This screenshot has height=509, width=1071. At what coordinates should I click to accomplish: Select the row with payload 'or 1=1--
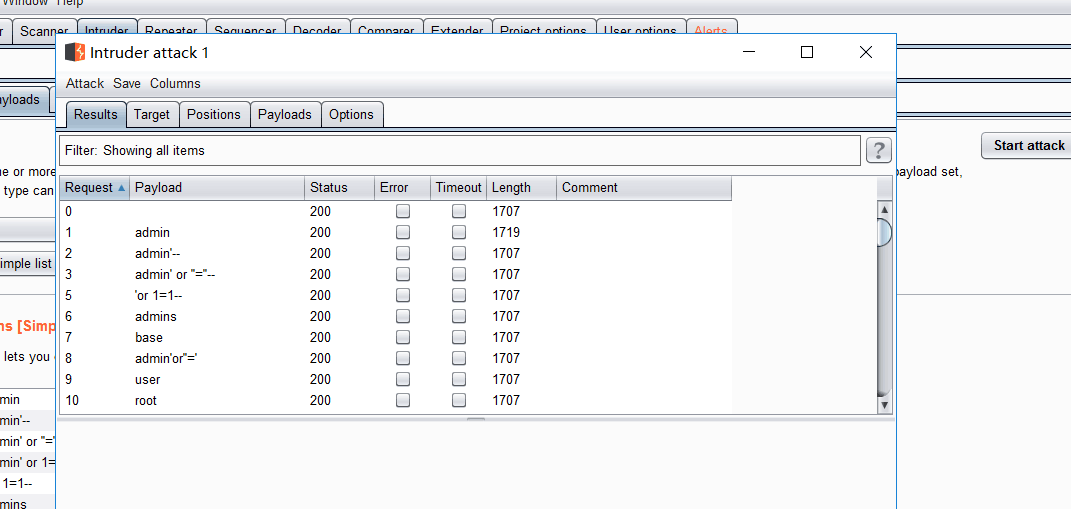tap(395, 295)
